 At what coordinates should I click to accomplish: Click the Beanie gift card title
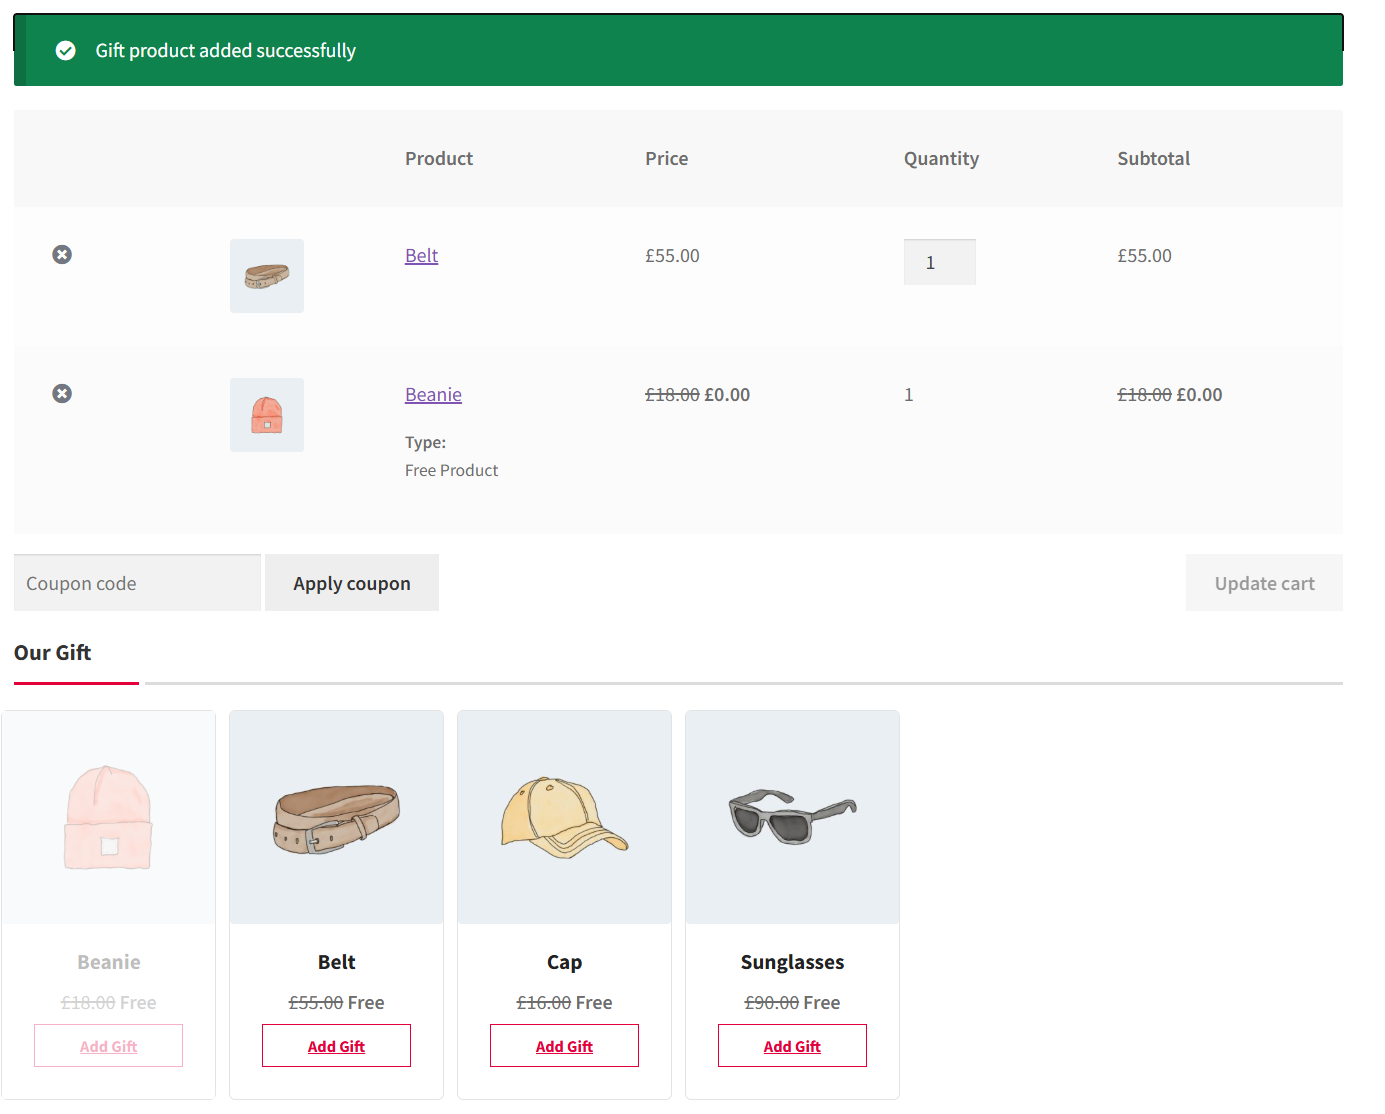click(x=108, y=962)
